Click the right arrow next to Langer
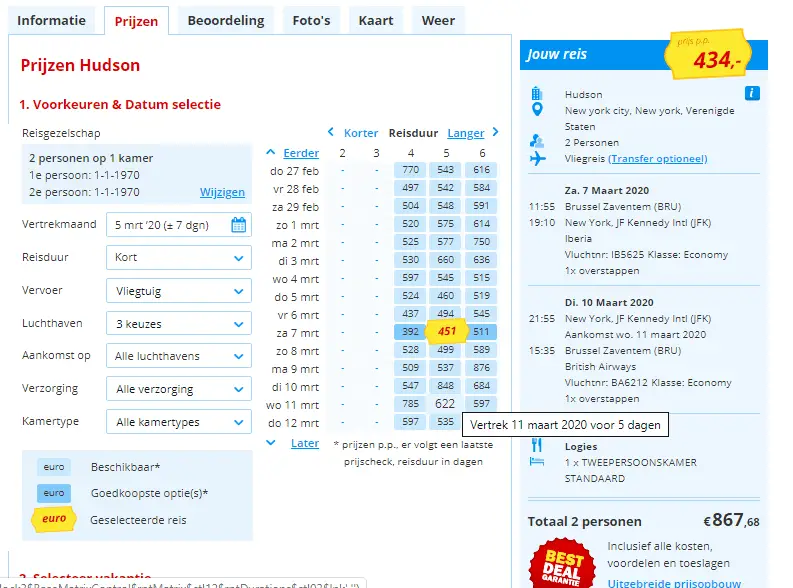Viewport: 793px width, 588px height. 496,132
